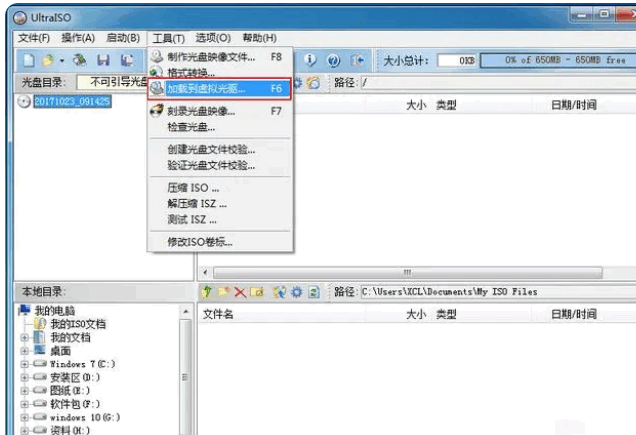Click the Save floppy disk icon
This screenshot has height=435, width=636.
click(103, 60)
